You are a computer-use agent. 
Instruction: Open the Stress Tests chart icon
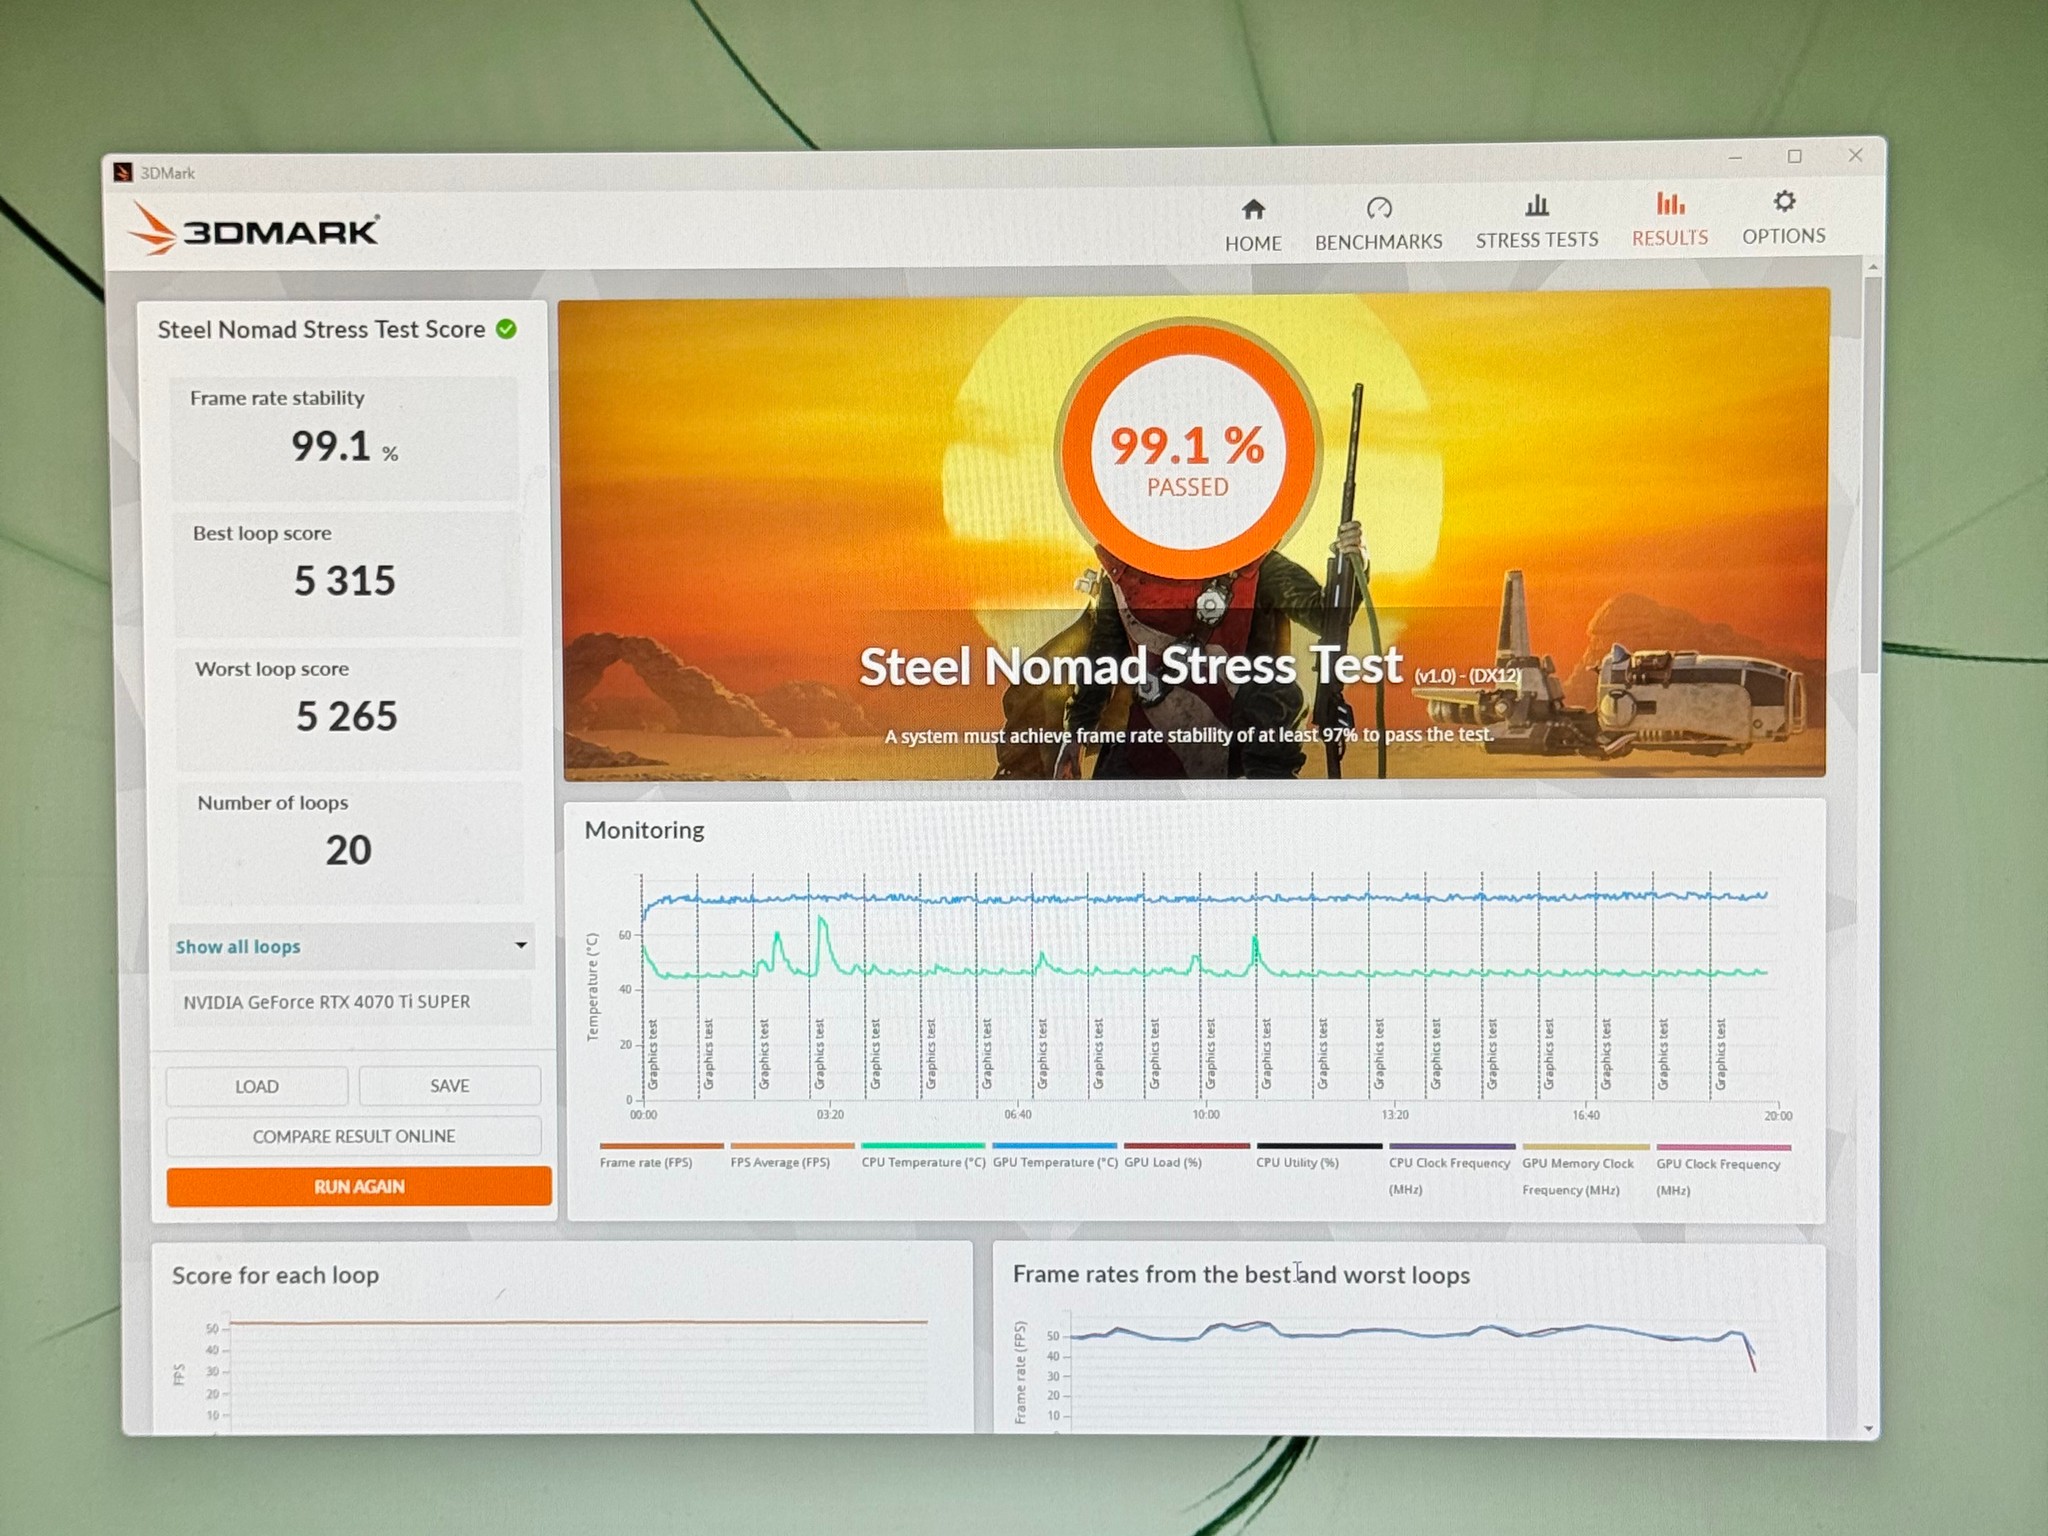click(1537, 206)
